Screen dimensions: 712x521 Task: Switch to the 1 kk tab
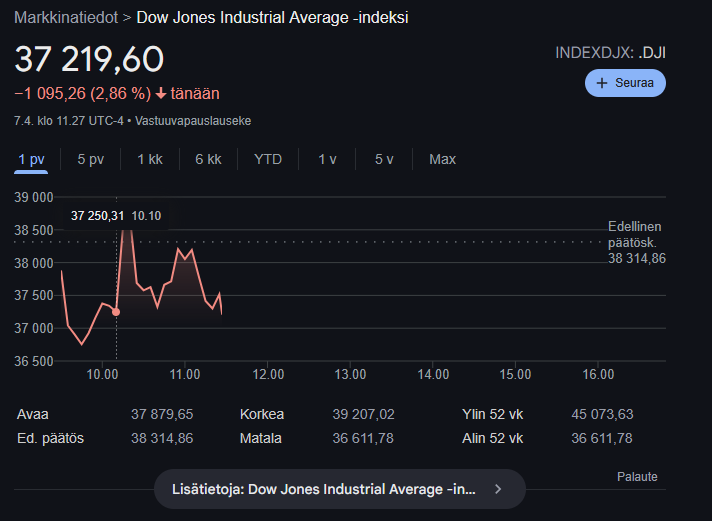tap(150, 159)
